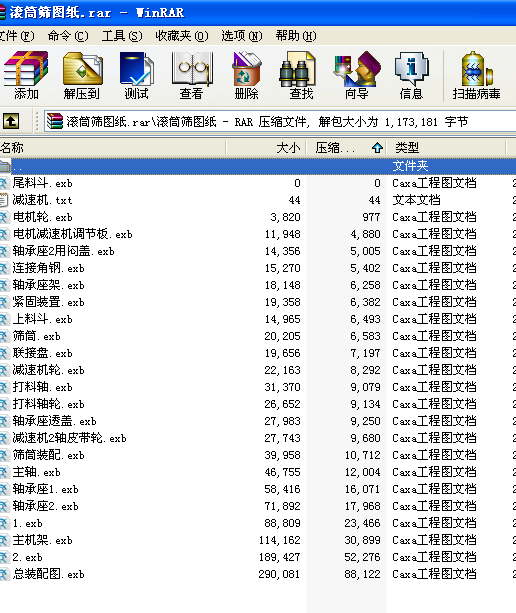Select the file 轴承座1.exb

click(45, 489)
